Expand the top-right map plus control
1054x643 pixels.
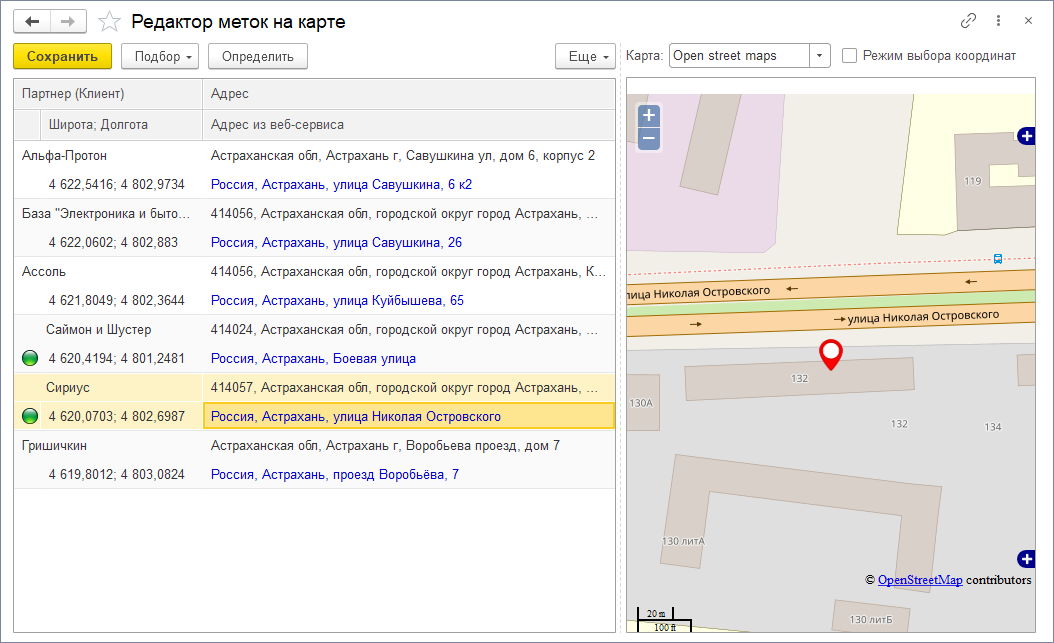coord(1026,136)
